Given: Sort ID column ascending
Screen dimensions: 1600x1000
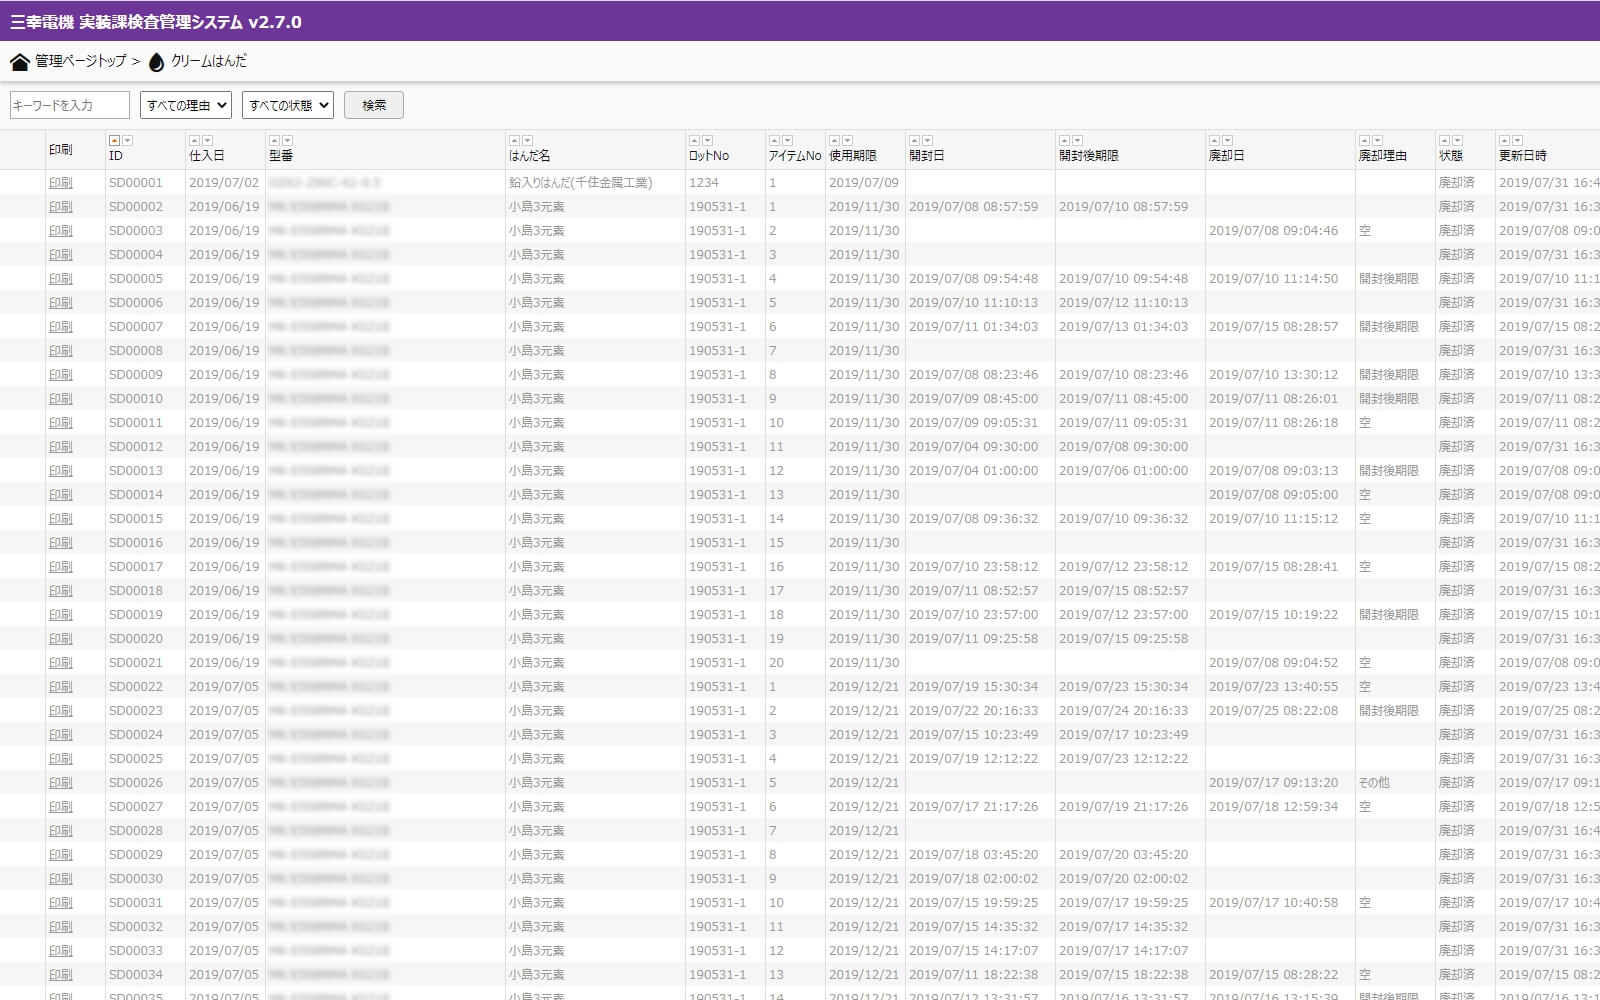Looking at the screenshot, I should 114,141.
